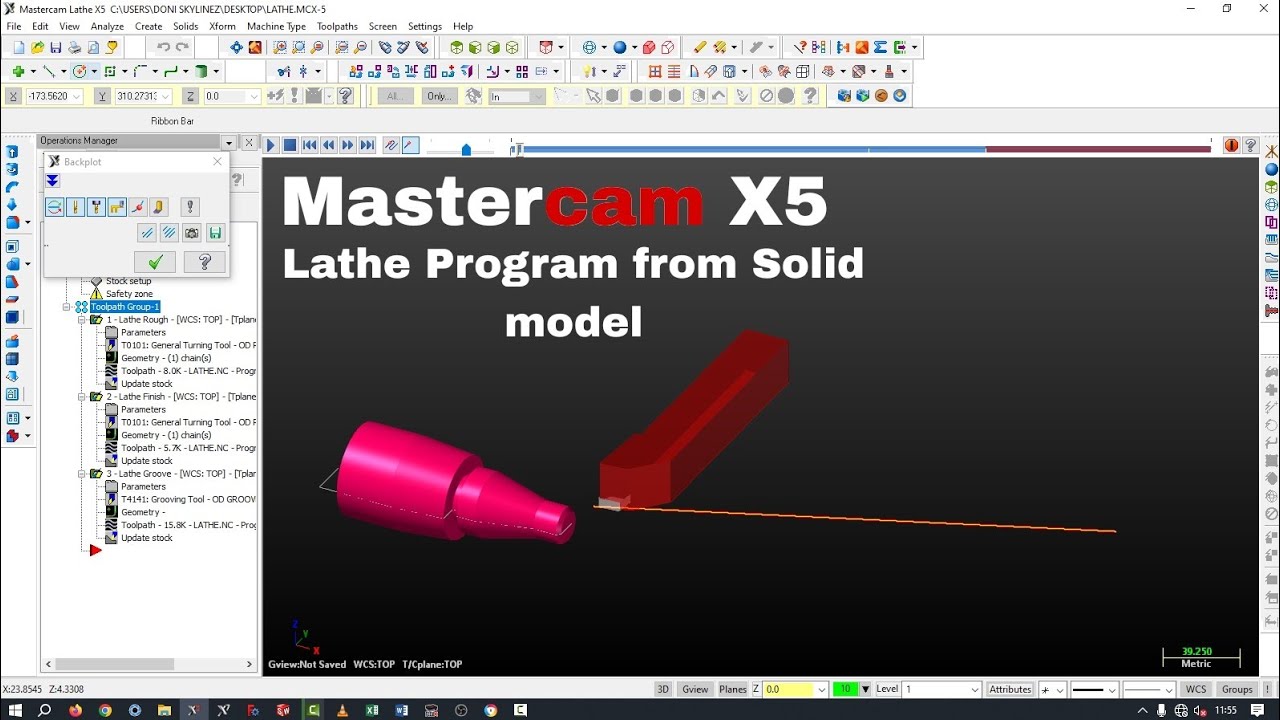Screen dimensions: 1280x720
Task: Click the blue up arrow in left toolbar
Action: pos(13,152)
